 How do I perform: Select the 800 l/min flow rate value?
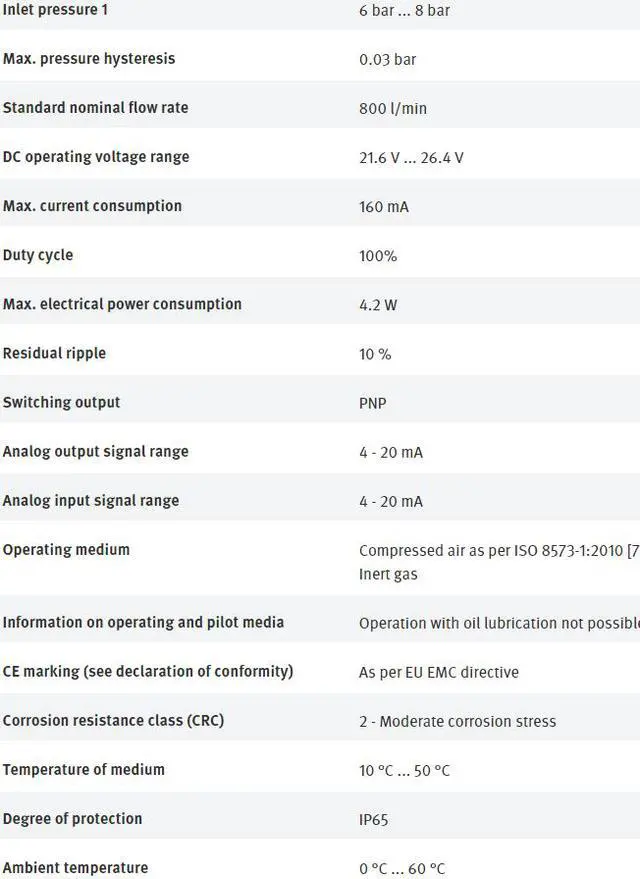pyautogui.click(x=393, y=108)
